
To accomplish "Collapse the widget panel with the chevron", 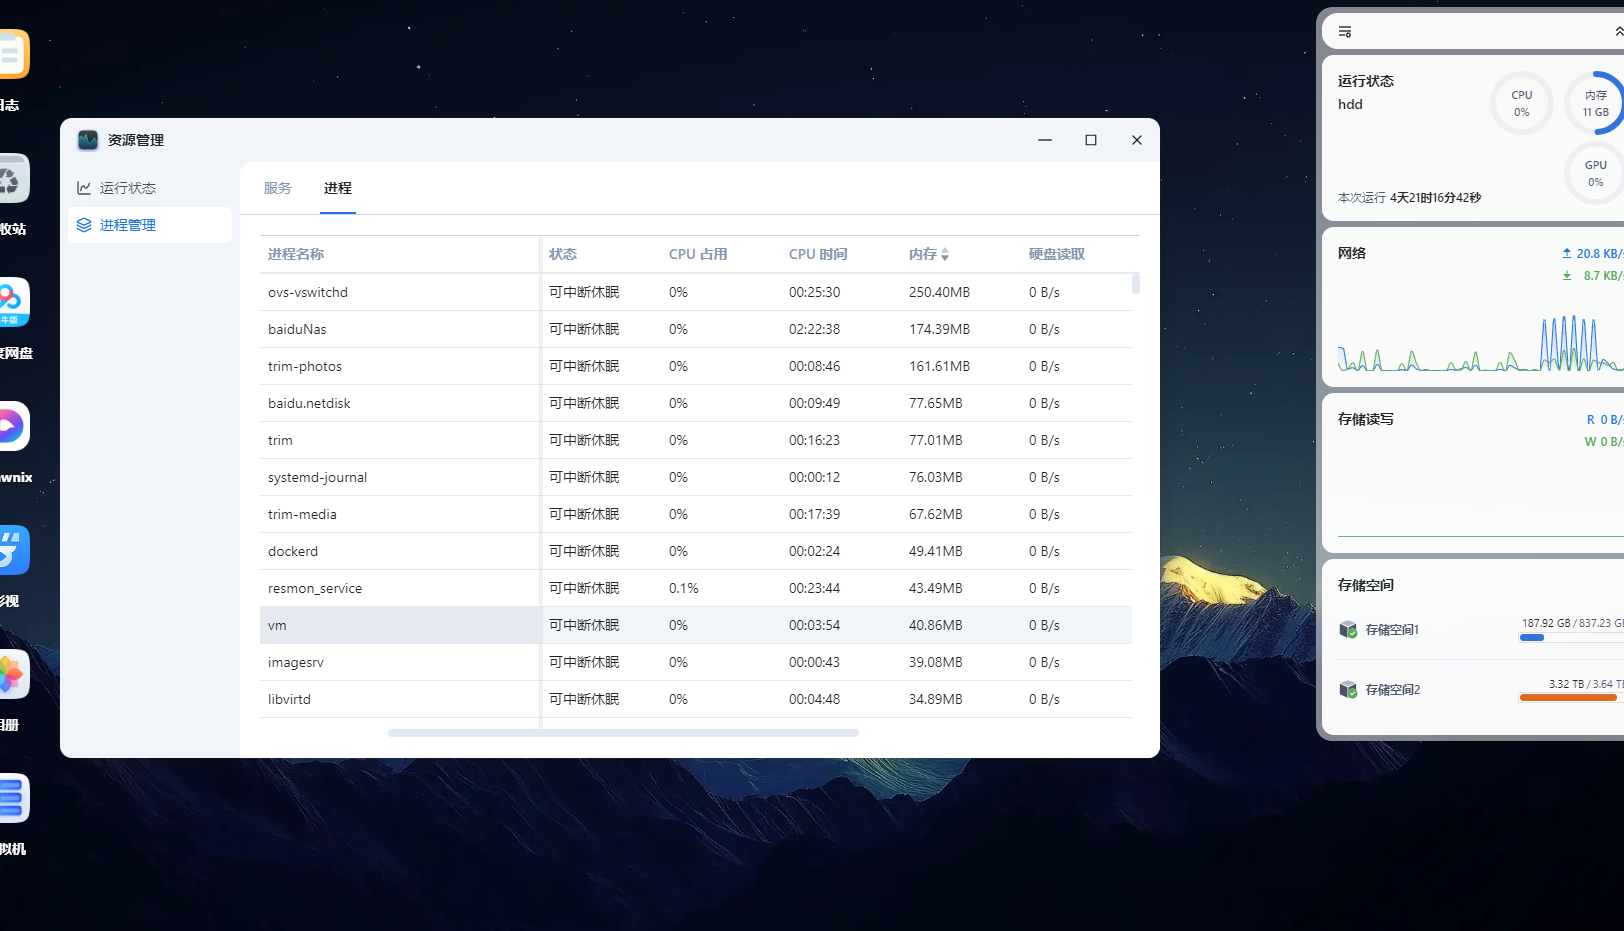I will point(1617,32).
